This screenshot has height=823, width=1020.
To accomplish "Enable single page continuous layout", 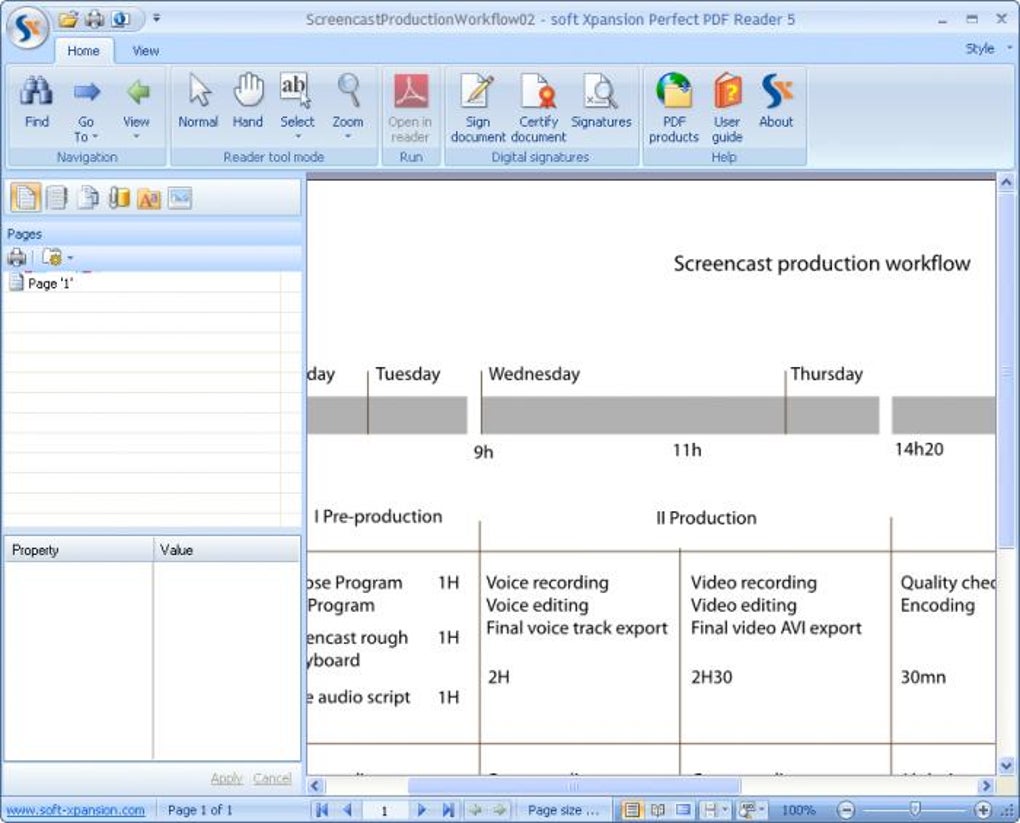I will (x=630, y=810).
